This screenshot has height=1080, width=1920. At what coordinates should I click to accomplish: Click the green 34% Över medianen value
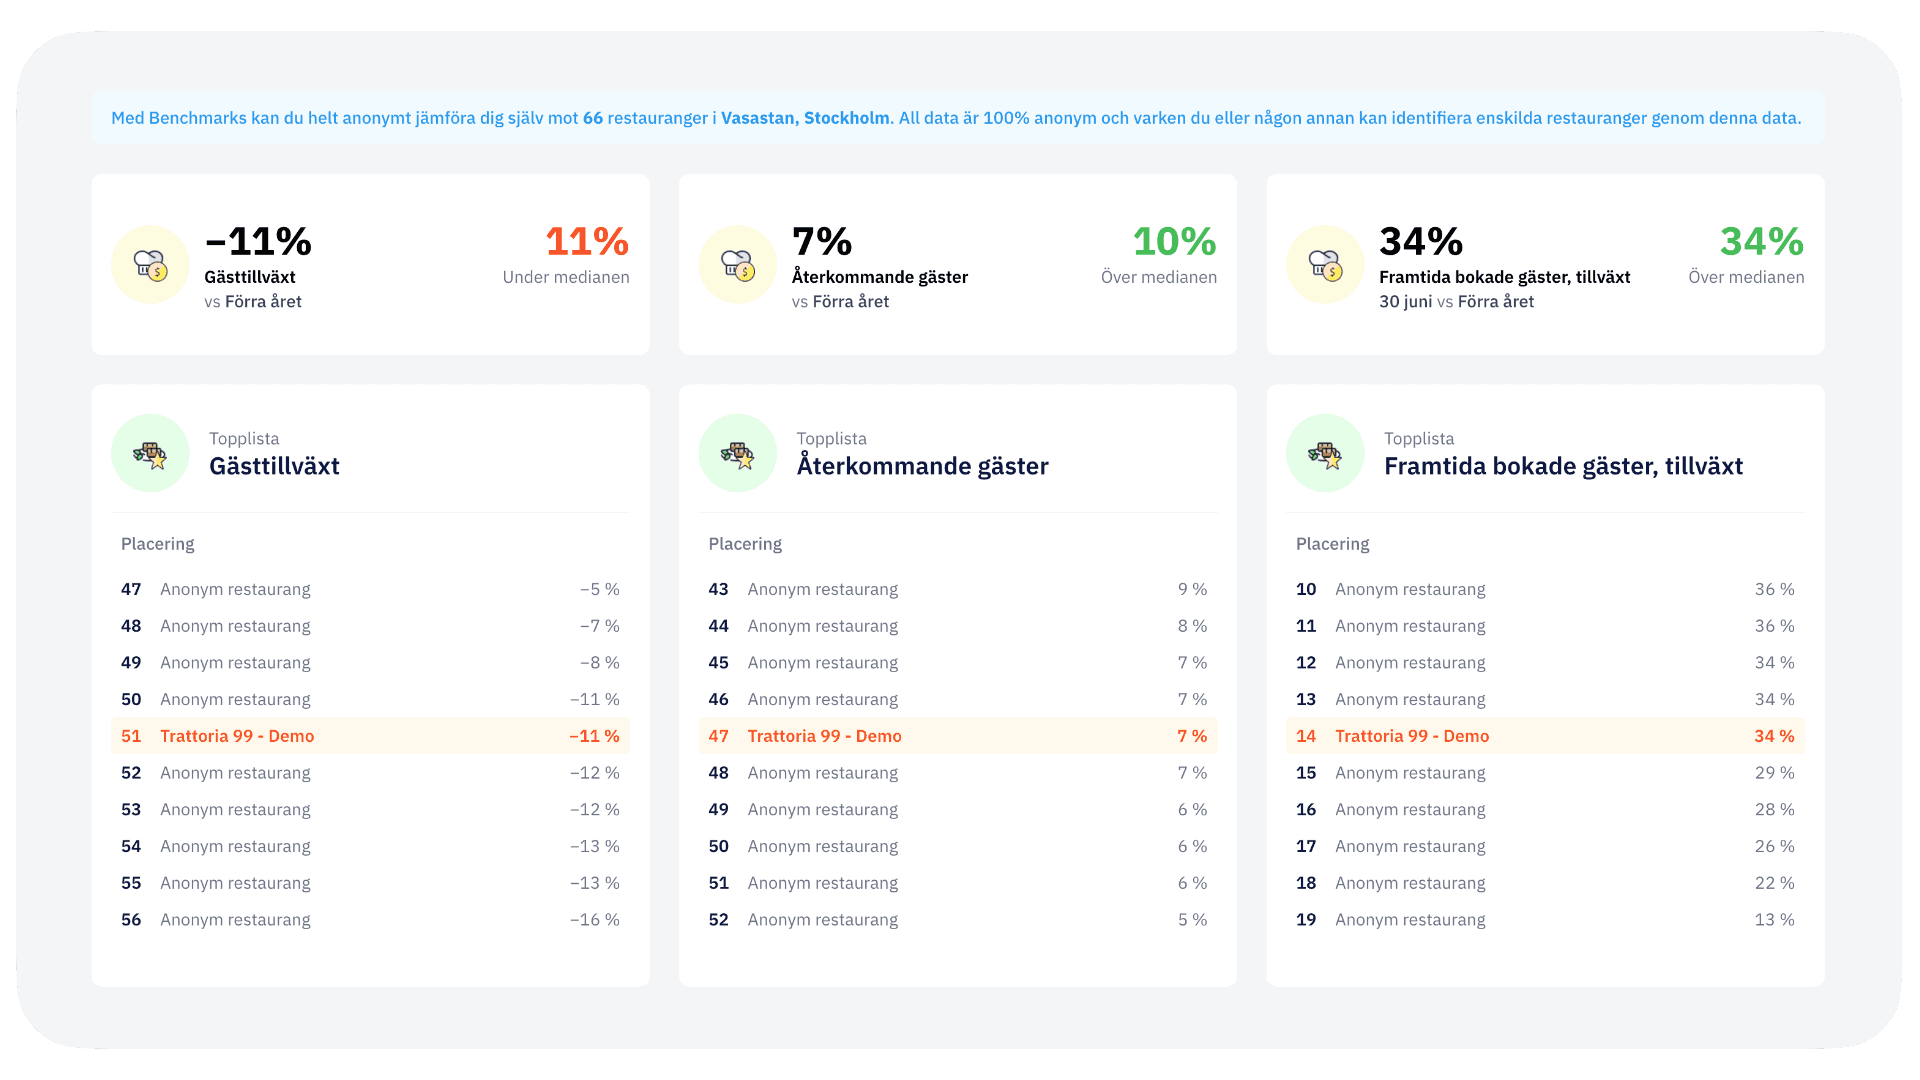point(1762,242)
